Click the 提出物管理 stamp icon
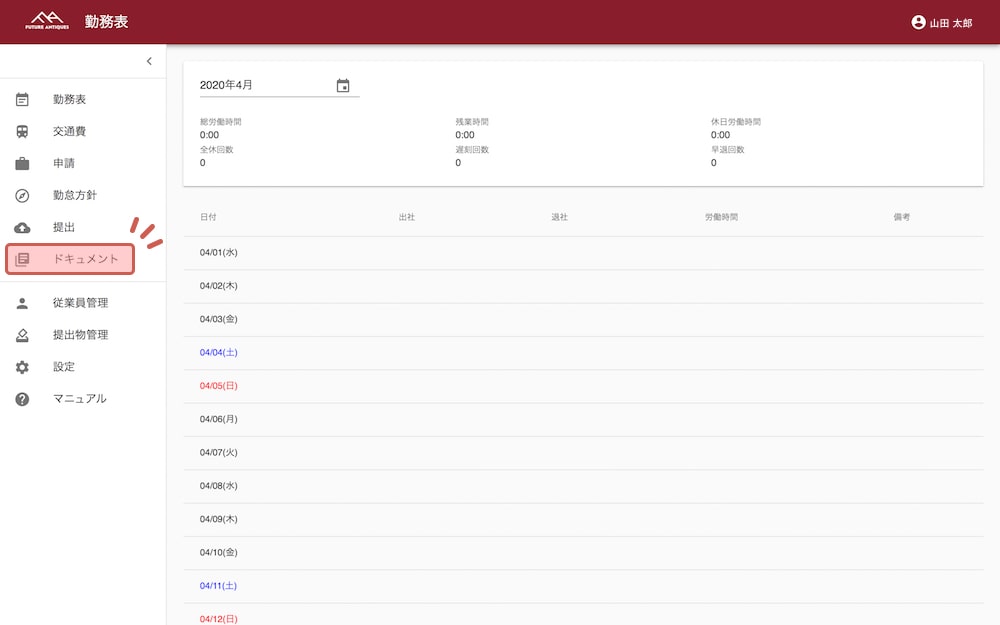The width and height of the screenshot is (1000, 625). click(x=22, y=335)
